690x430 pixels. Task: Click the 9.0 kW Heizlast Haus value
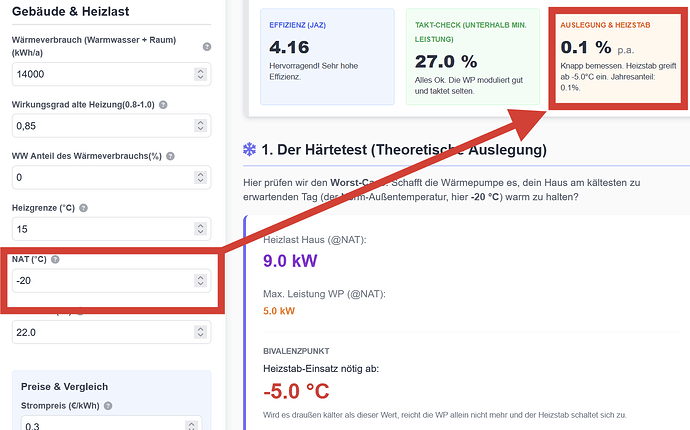[x=290, y=261]
